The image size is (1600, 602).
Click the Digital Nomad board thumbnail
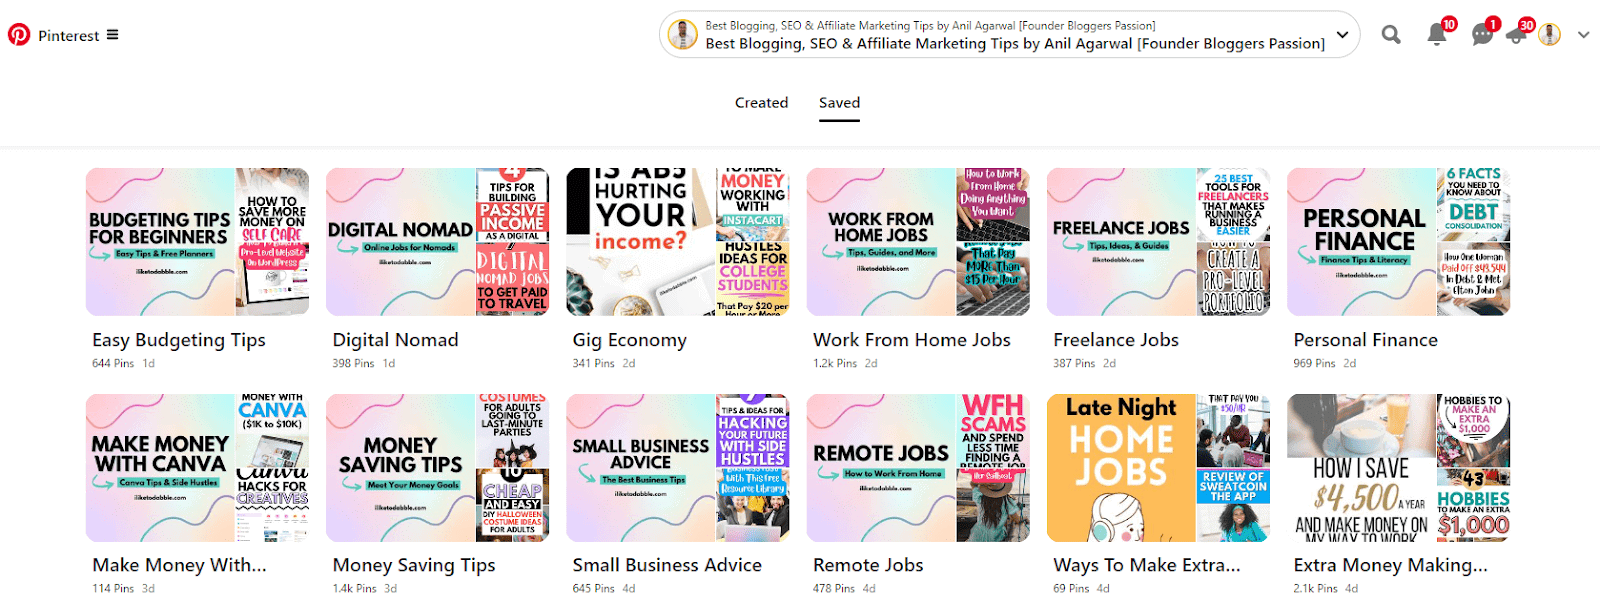click(x=438, y=241)
